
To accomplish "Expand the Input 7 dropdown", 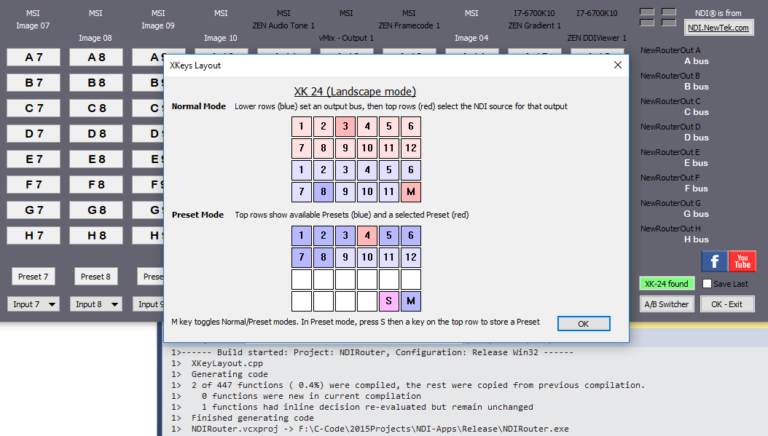I will [x=34, y=304].
